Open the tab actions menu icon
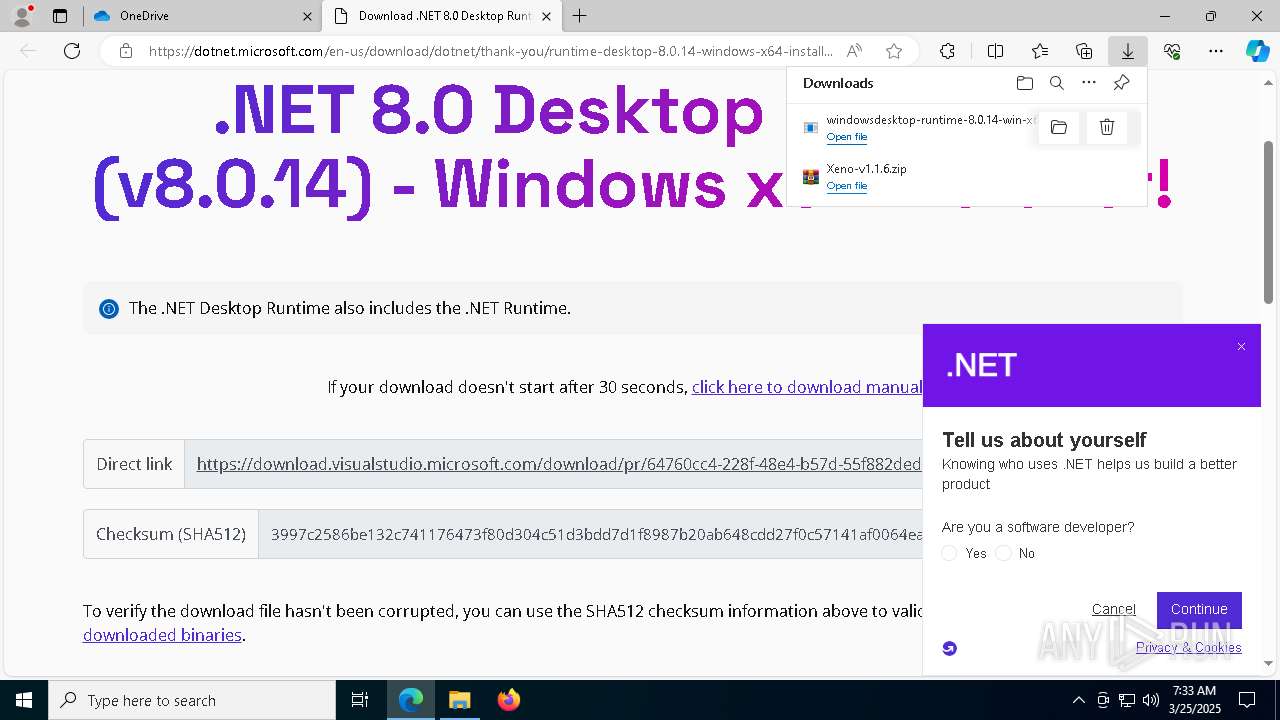1280x720 pixels. click(x=60, y=16)
